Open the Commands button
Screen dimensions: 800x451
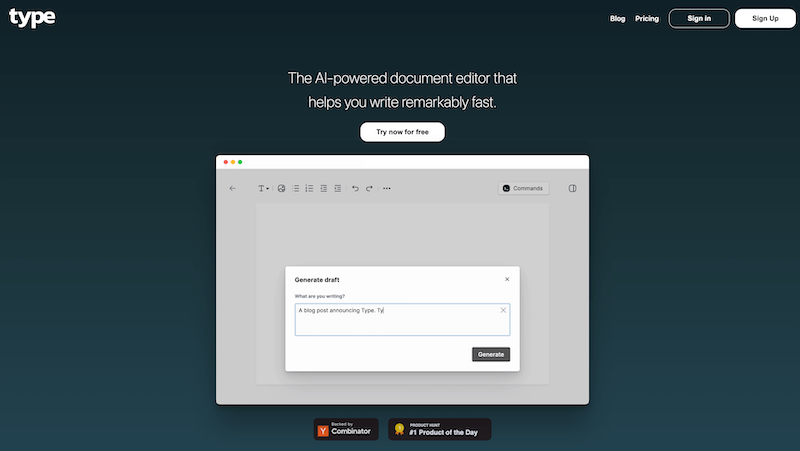pyautogui.click(x=523, y=188)
